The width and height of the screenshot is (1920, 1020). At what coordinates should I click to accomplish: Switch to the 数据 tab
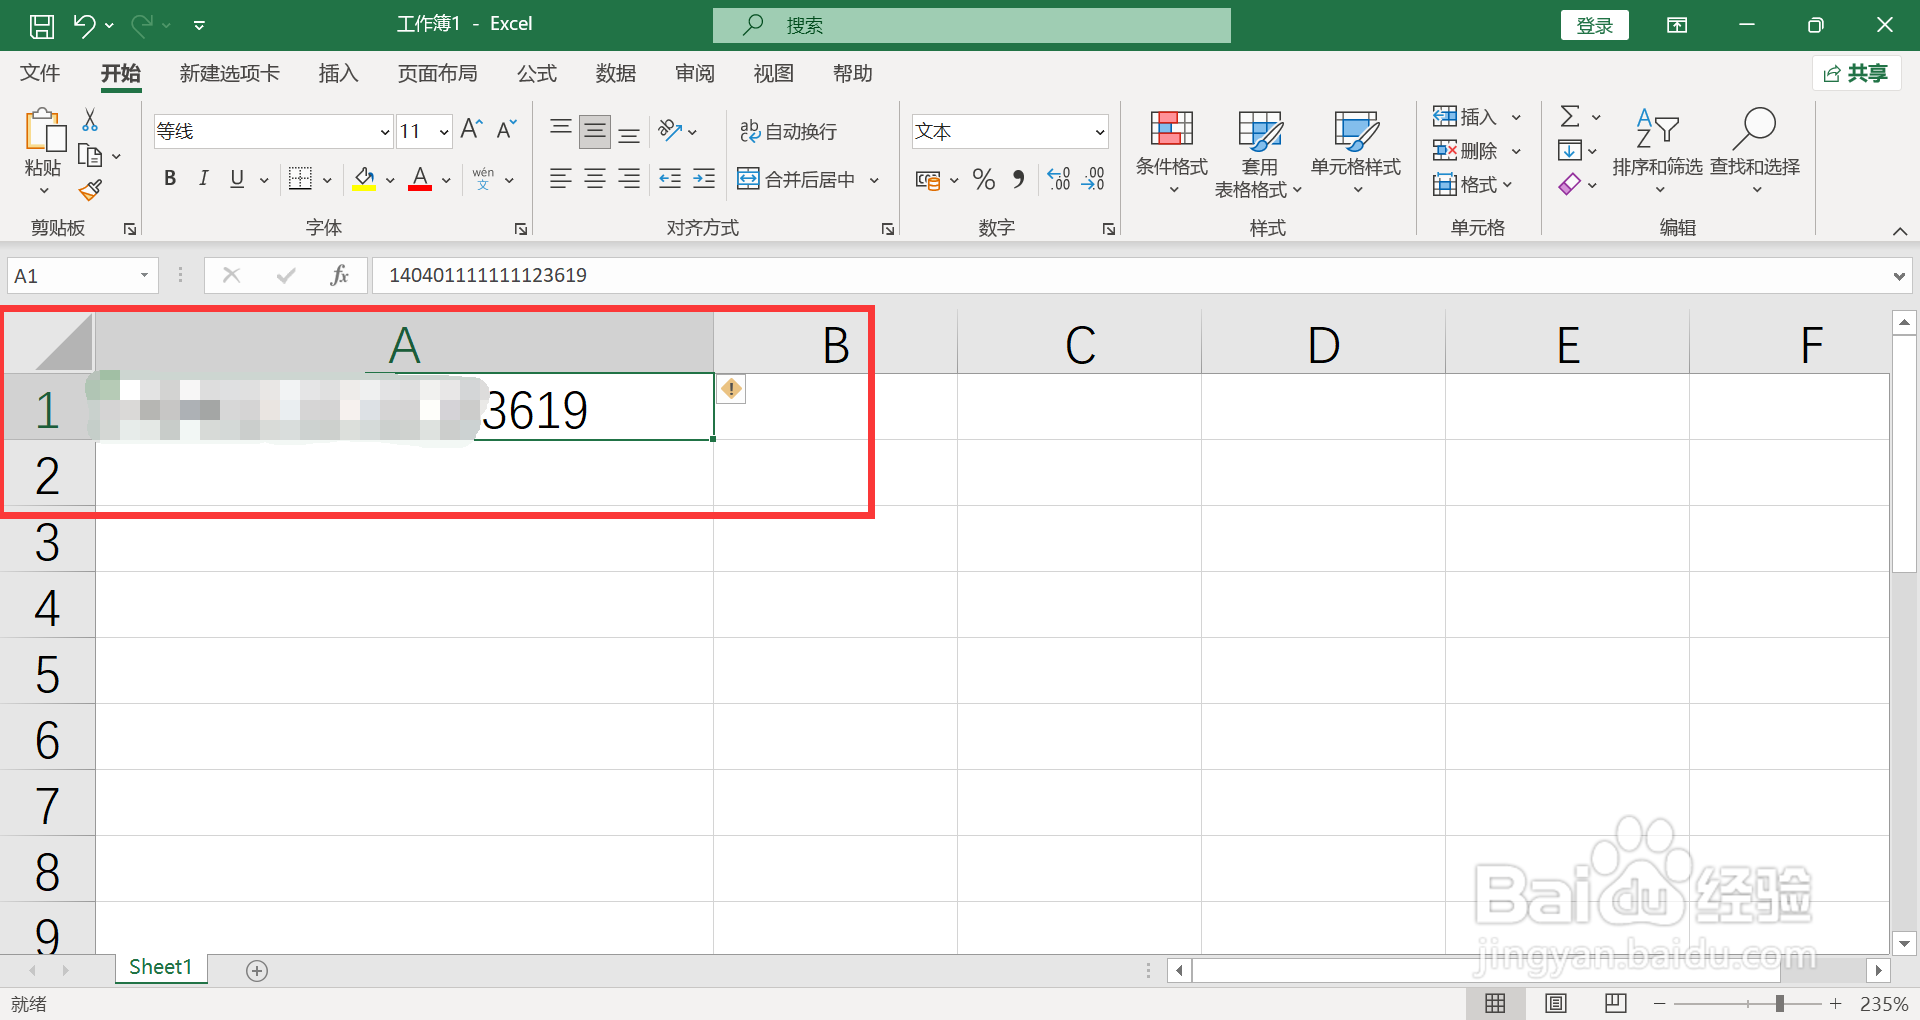click(x=615, y=73)
